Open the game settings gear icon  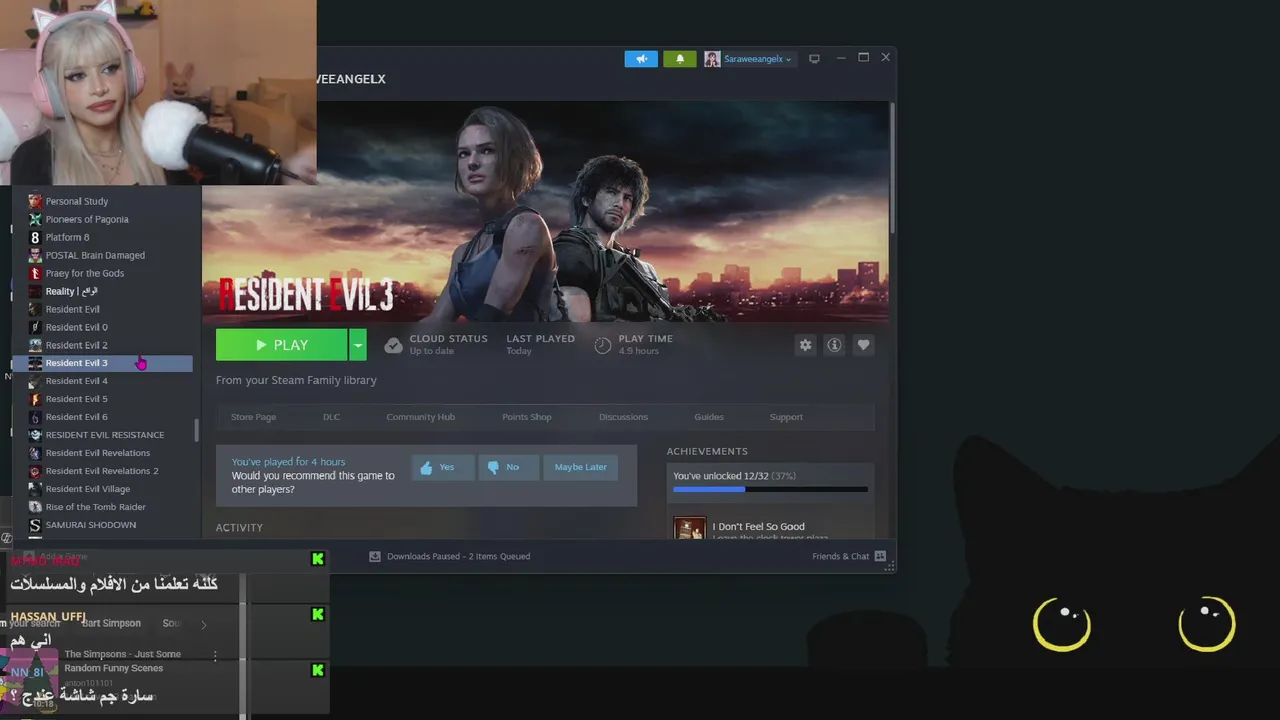point(805,345)
